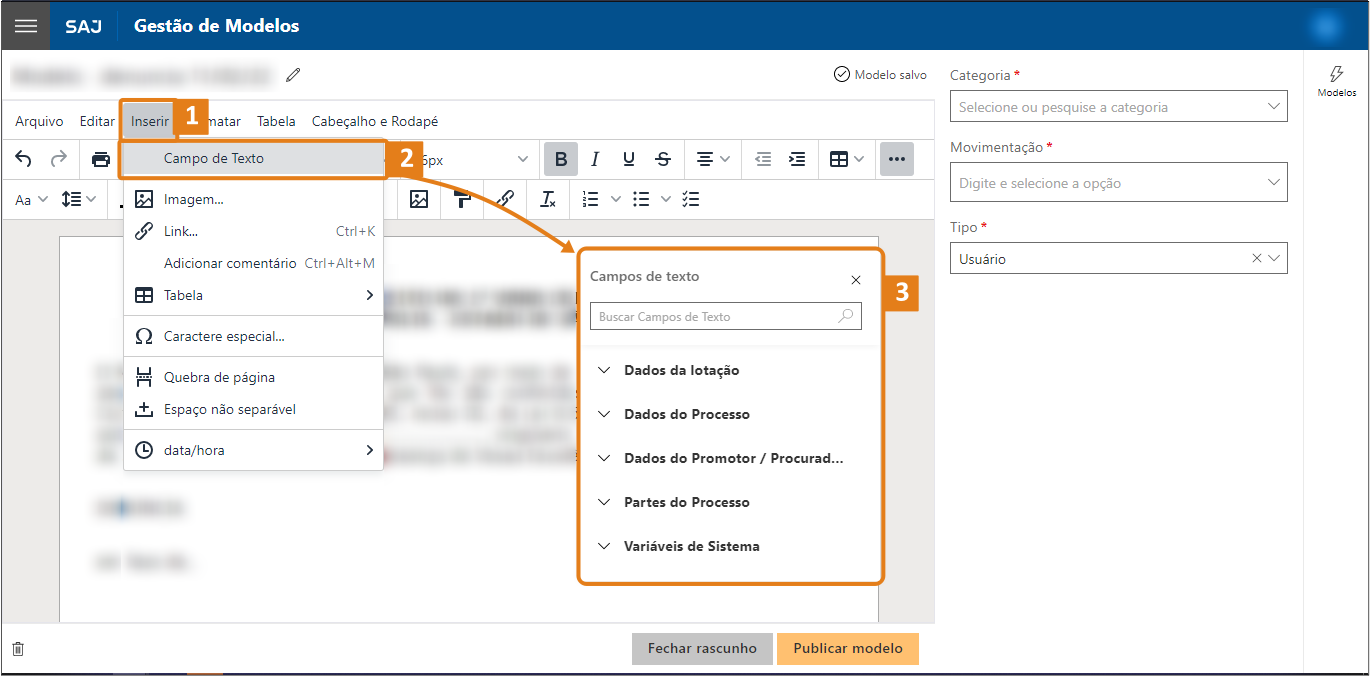Click the trash icon at bottom left

click(x=17, y=648)
